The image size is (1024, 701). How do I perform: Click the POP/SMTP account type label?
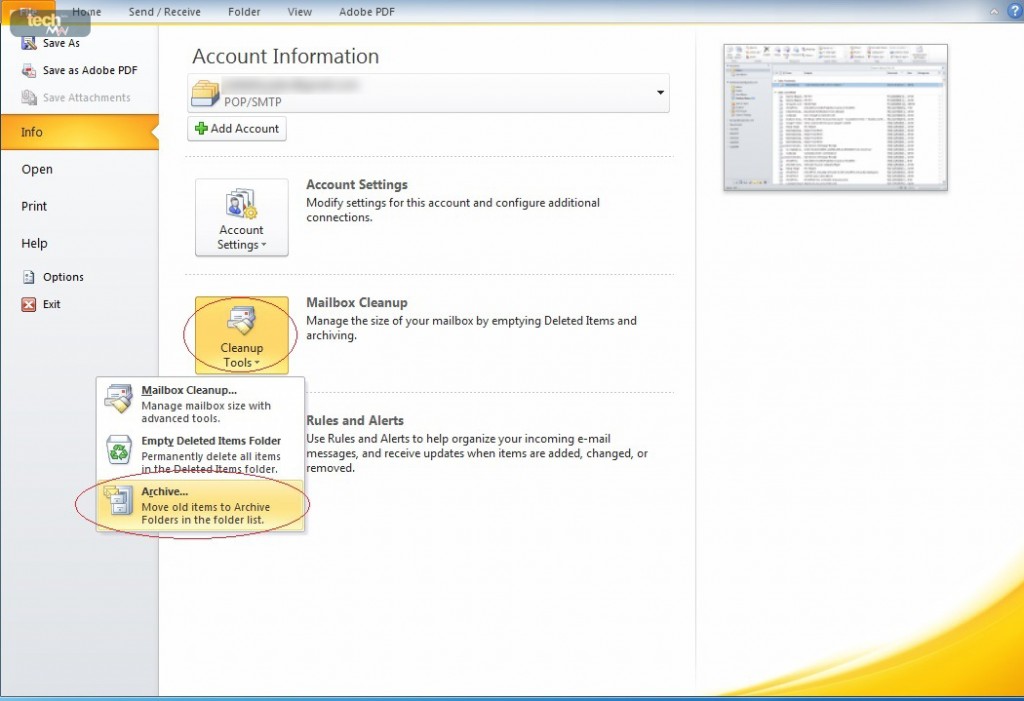click(253, 102)
